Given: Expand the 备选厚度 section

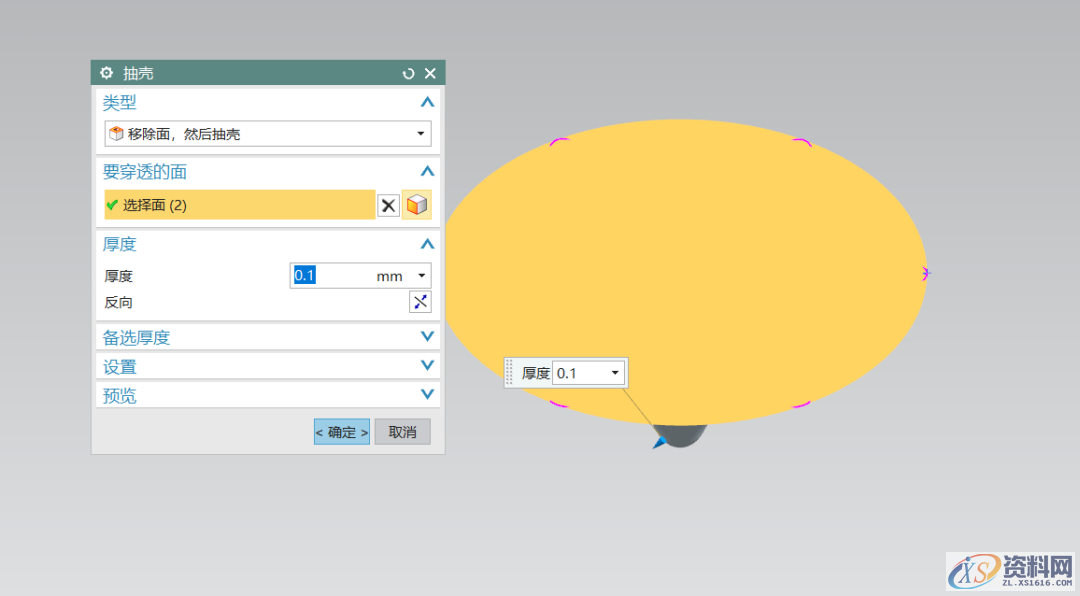Looking at the screenshot, I should coord(427,337).
